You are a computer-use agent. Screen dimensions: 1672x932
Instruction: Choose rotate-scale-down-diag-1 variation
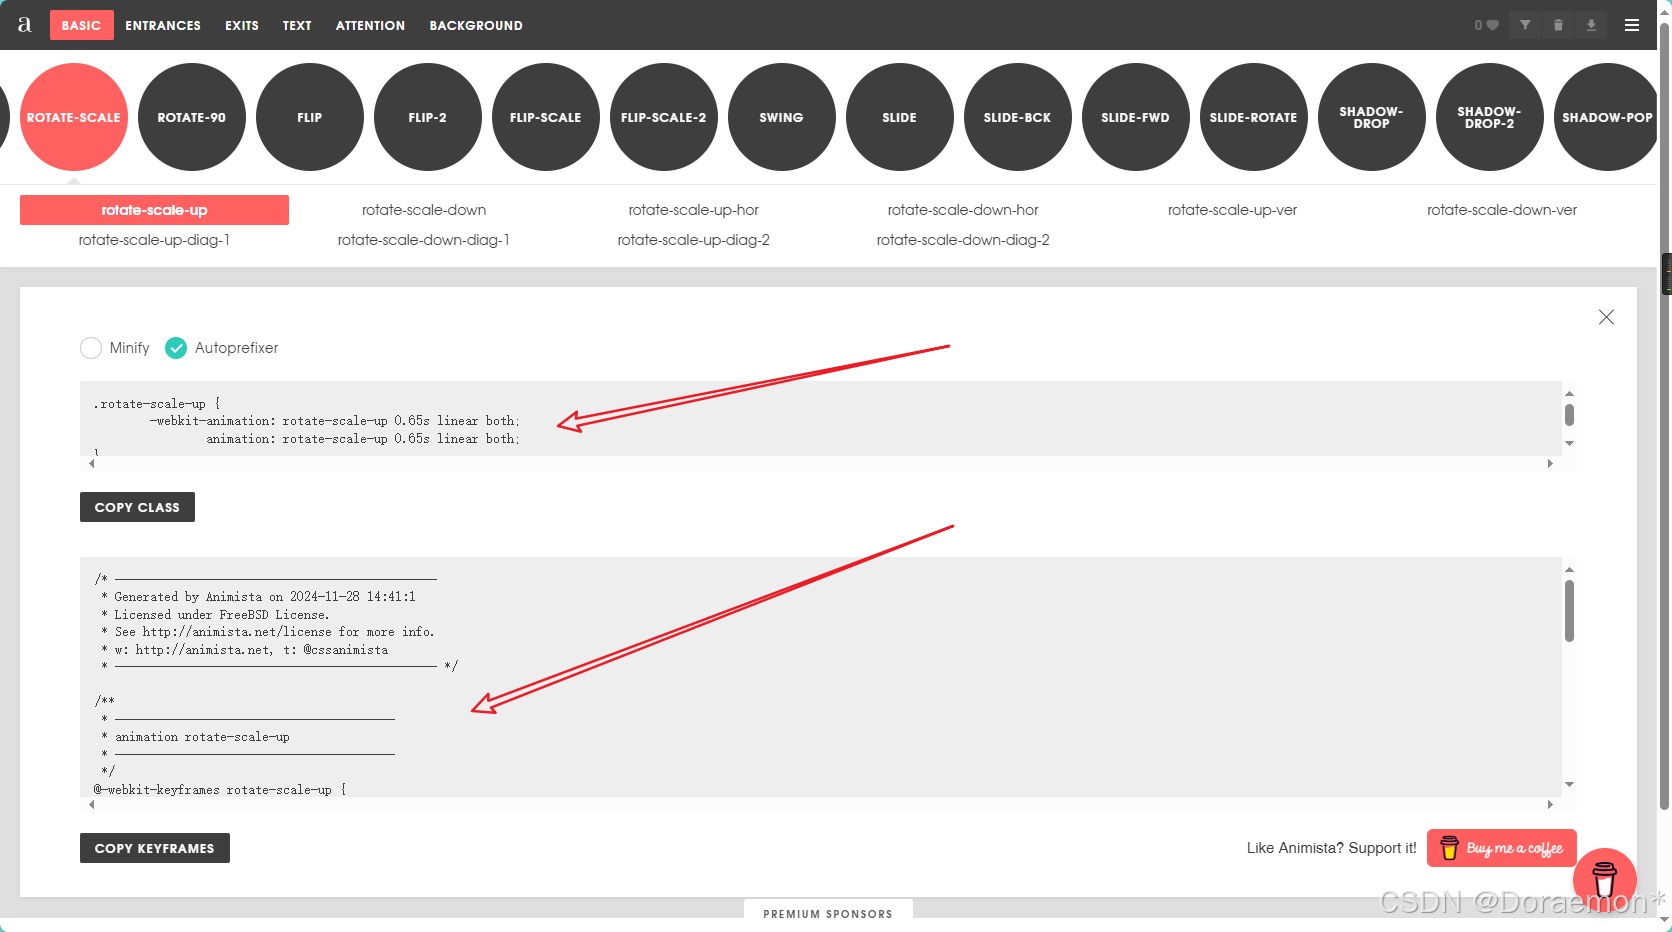[424, 240]
